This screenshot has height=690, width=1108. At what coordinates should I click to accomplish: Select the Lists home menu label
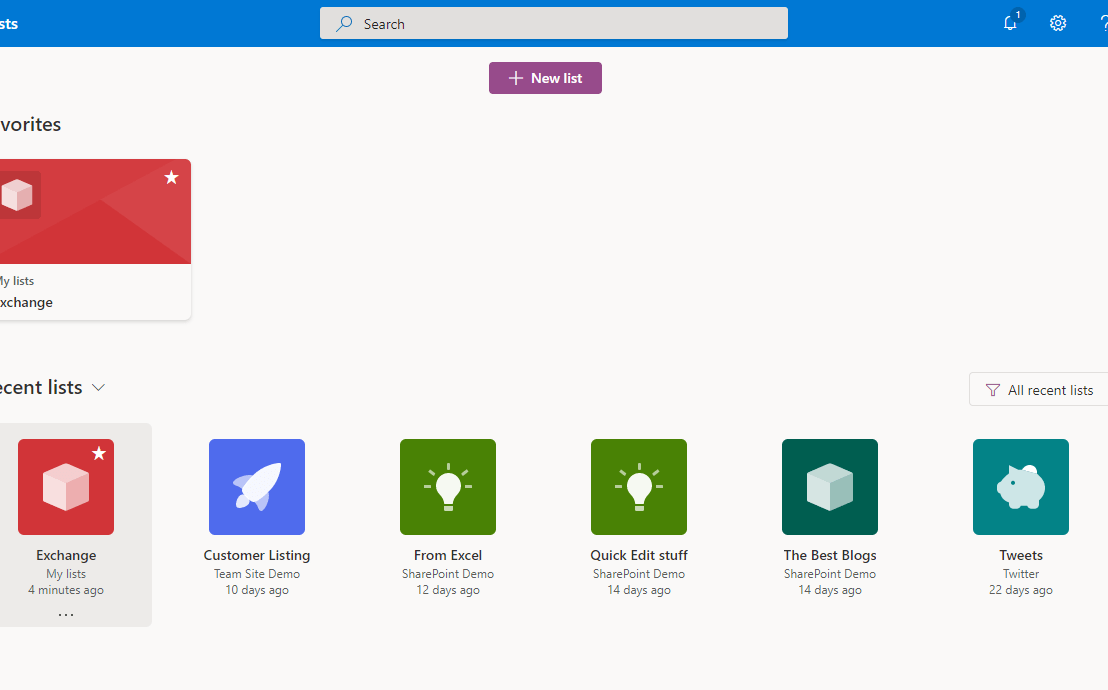click(x=7, y=22)
